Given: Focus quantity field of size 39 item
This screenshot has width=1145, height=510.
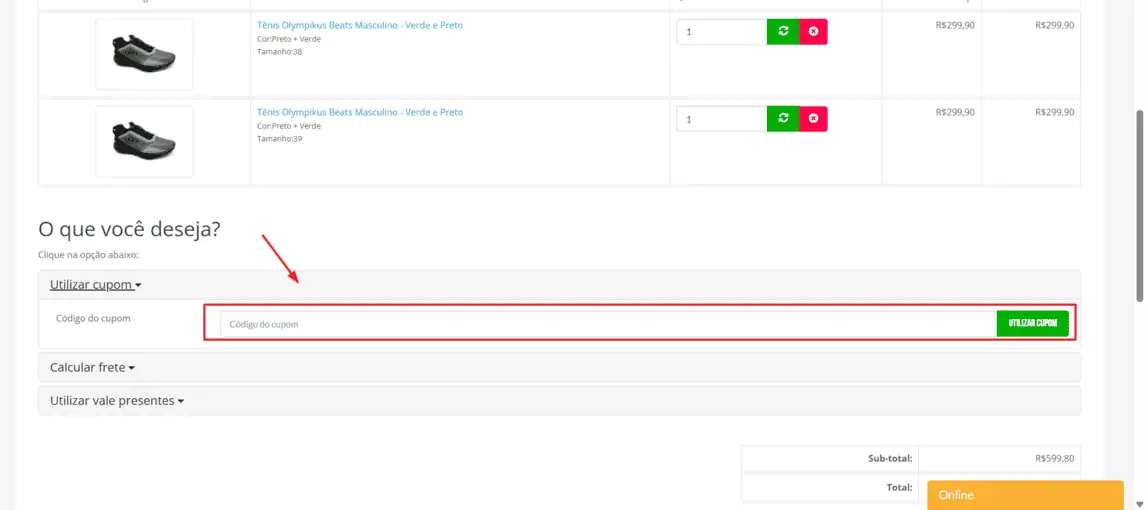Looking at the screenshot, I should [721, 118].
